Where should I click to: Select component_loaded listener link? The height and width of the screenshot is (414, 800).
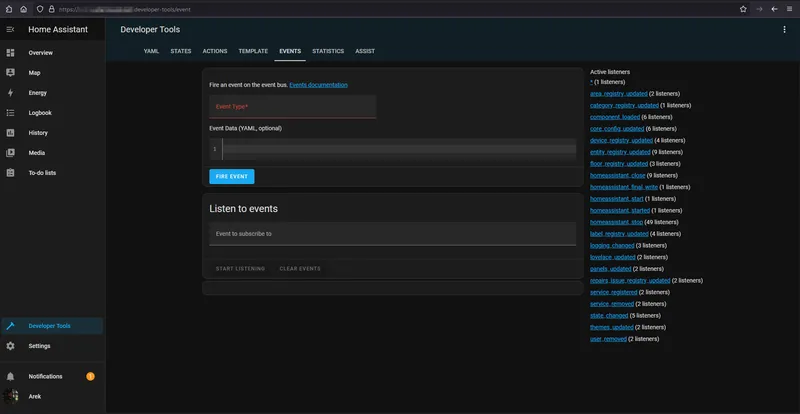[x=615, y=117]
